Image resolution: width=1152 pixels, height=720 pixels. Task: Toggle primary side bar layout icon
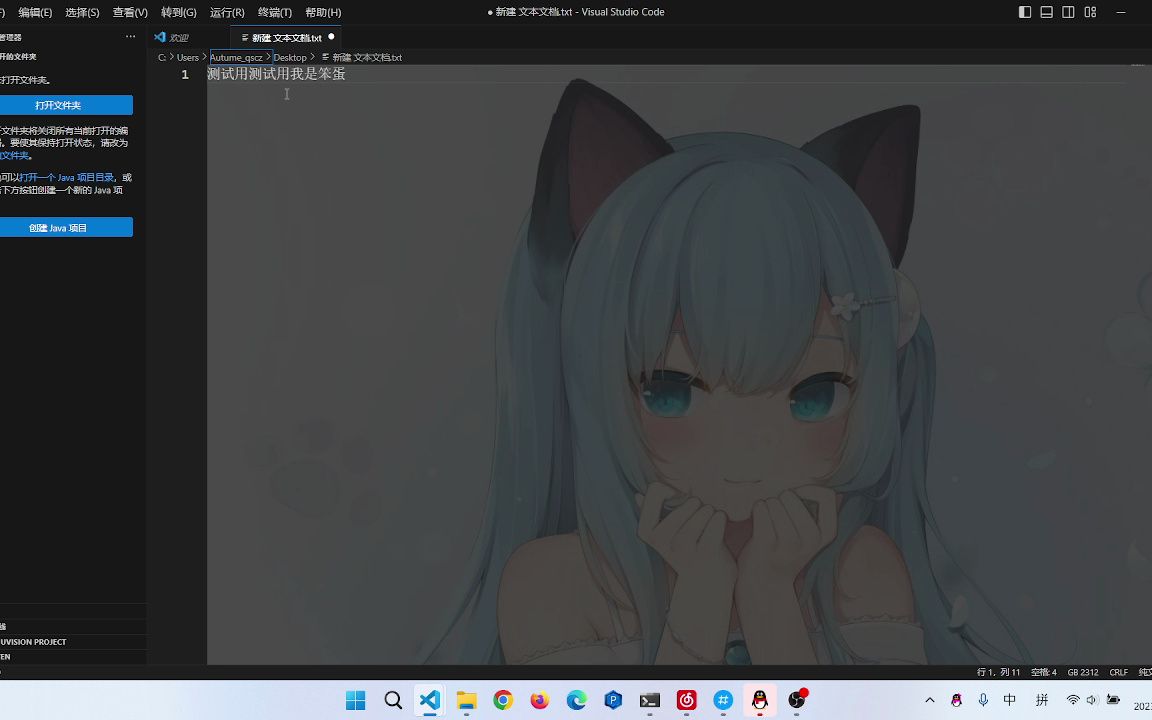pyautogui.click(x=1025, y=12)
